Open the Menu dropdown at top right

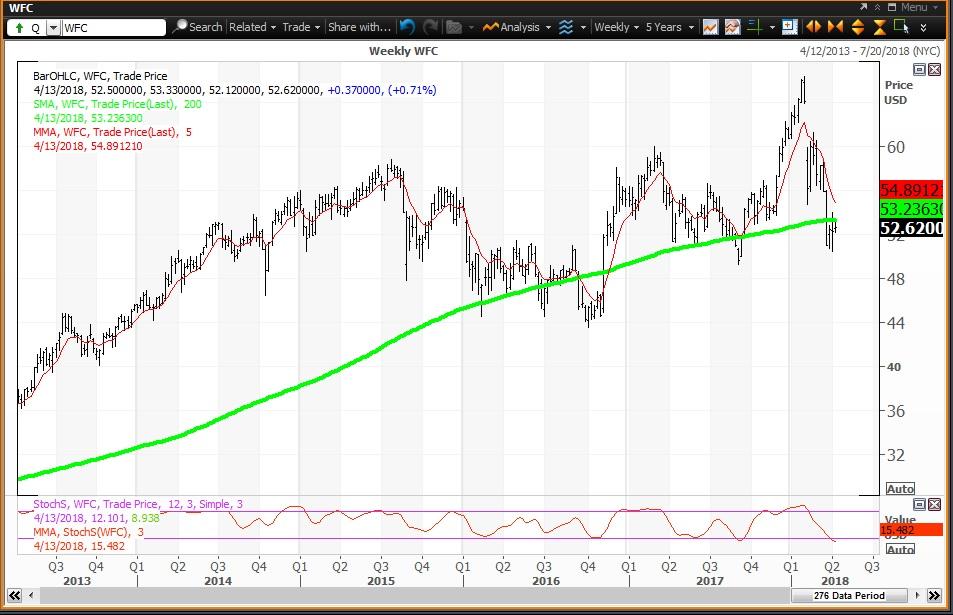click(919, 7)
